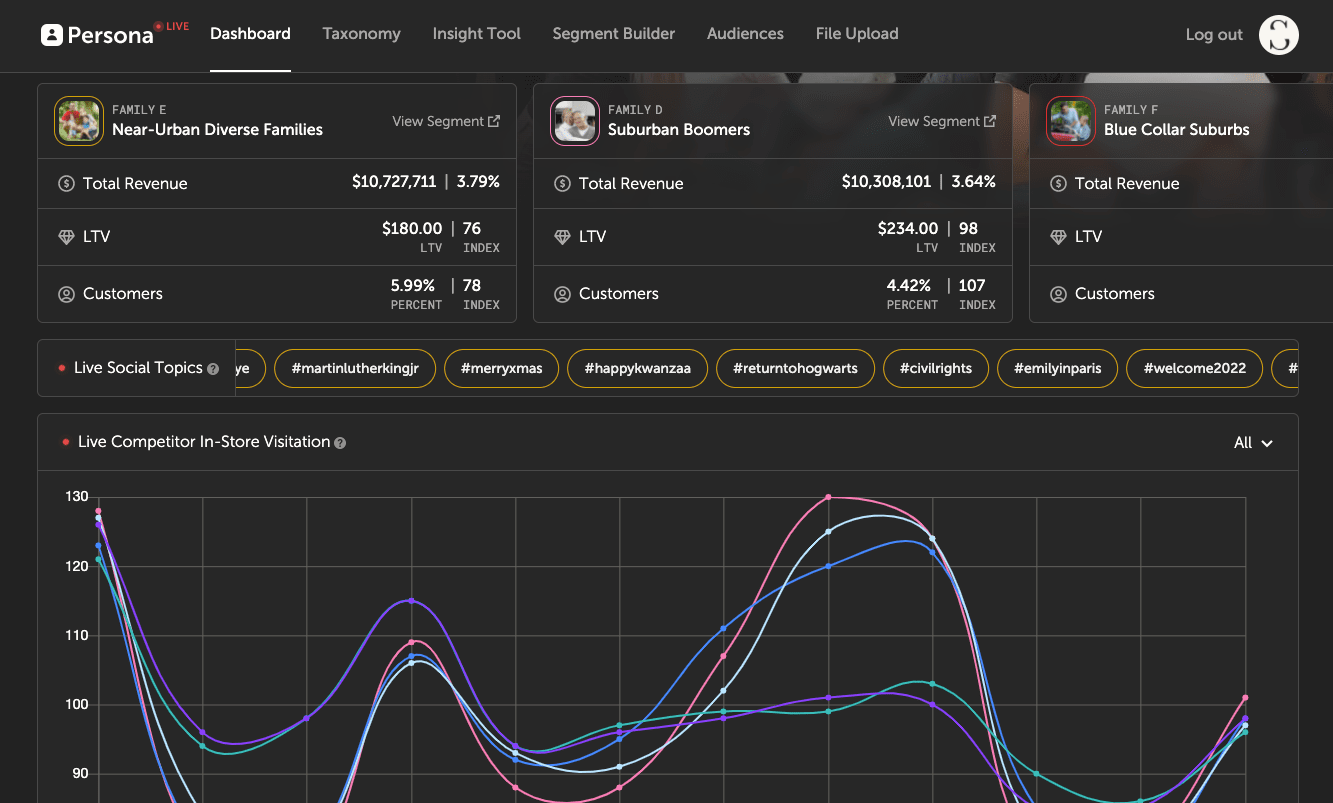1333x803 pixels.
Task: Select the #civilrights hashtag pill
Action: coord(935,368)
